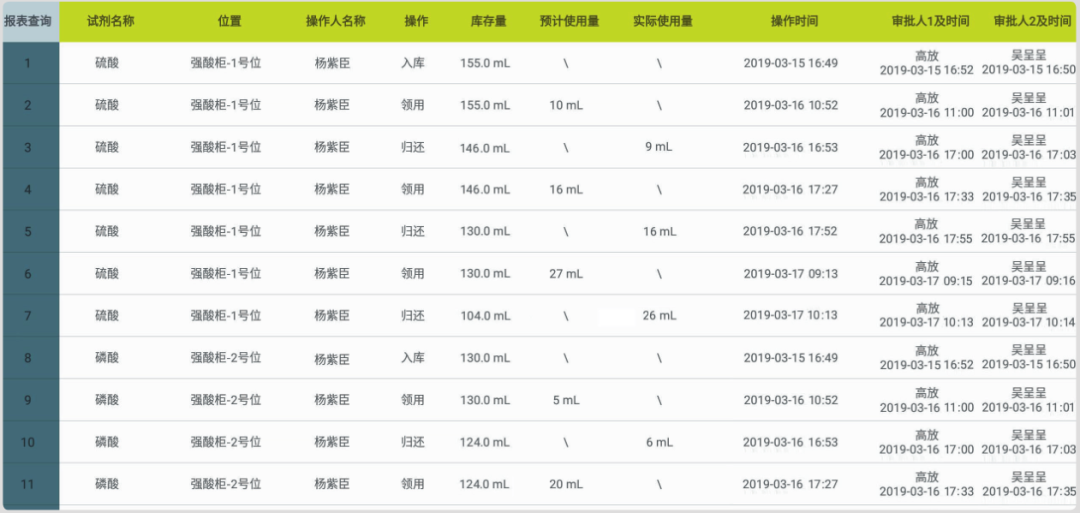Select row number 9
The height and width of the screenshot is (513, 1080).
click(x=28, y=400)
